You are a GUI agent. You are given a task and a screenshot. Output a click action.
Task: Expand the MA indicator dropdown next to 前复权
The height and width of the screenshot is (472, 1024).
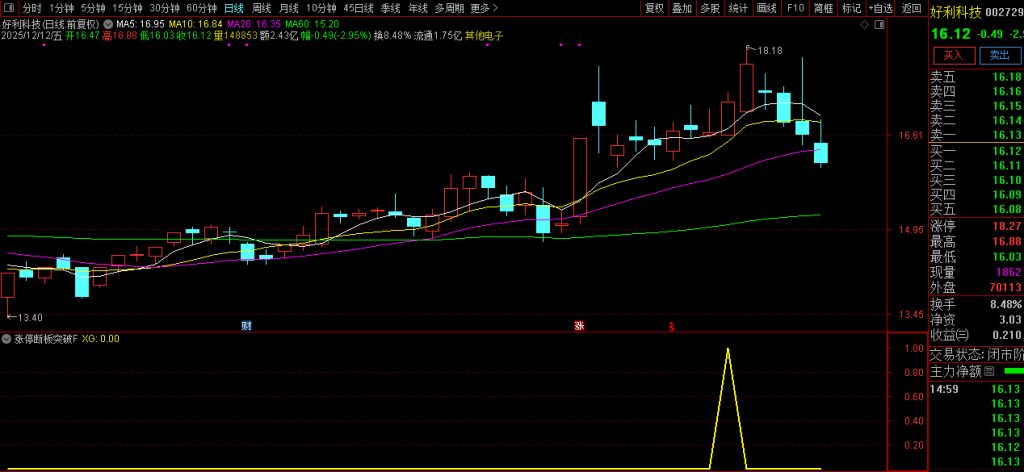click(108, 22)
